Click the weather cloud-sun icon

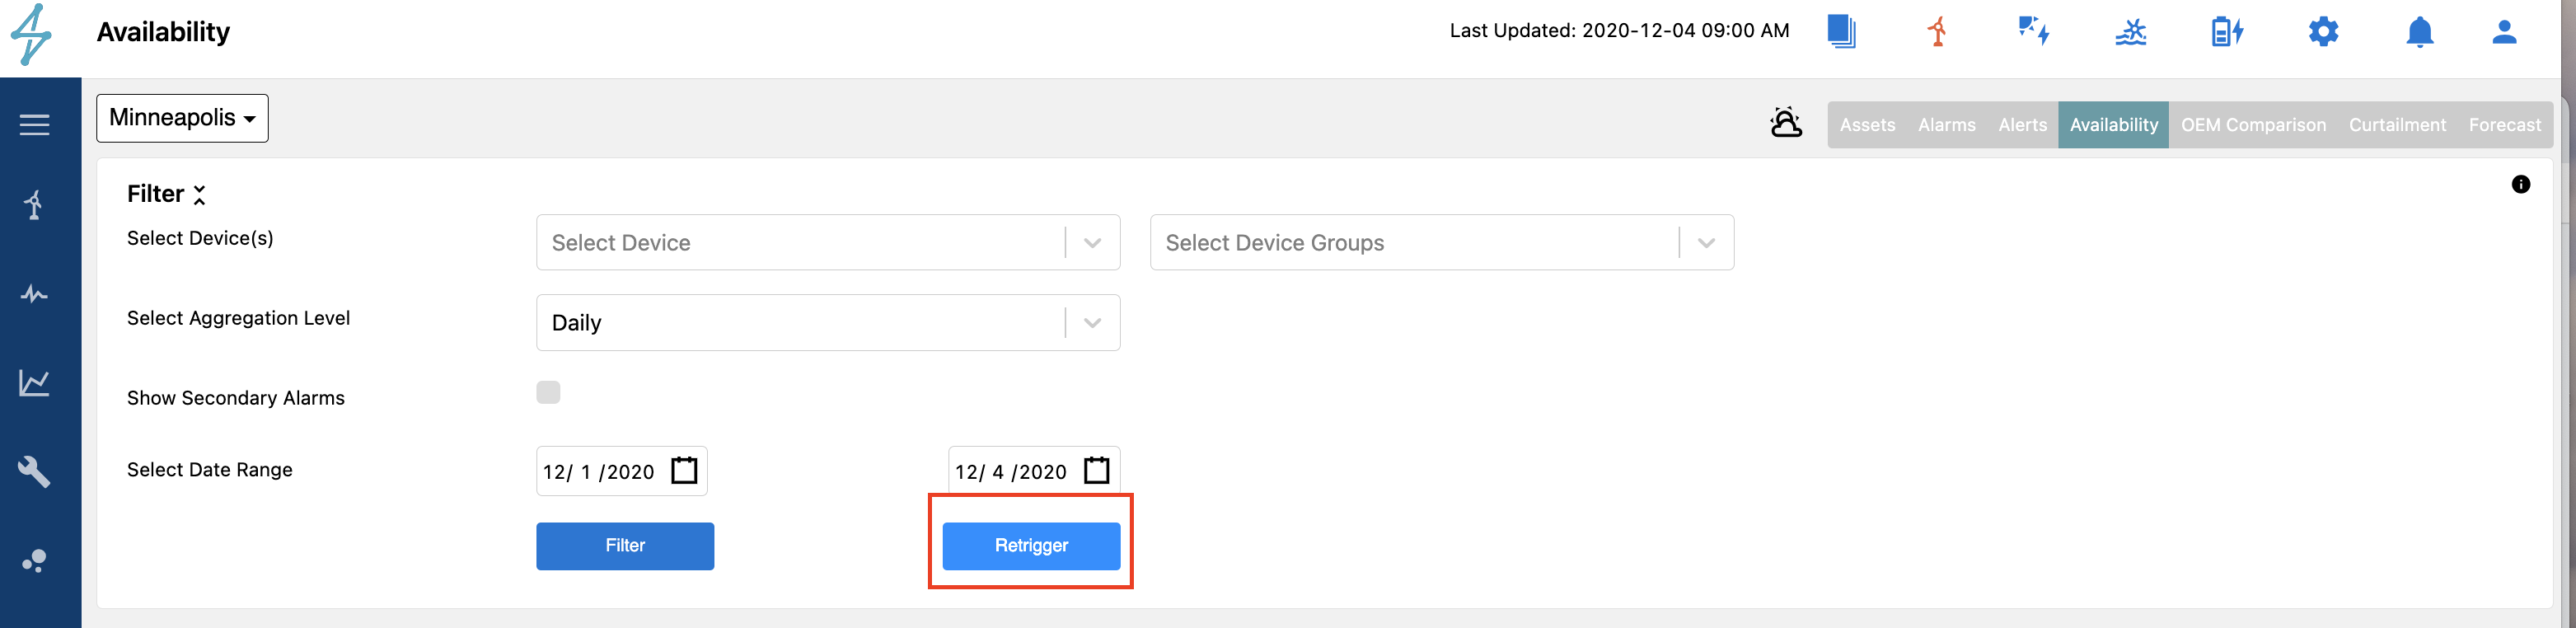click(x=1786, y=123)
